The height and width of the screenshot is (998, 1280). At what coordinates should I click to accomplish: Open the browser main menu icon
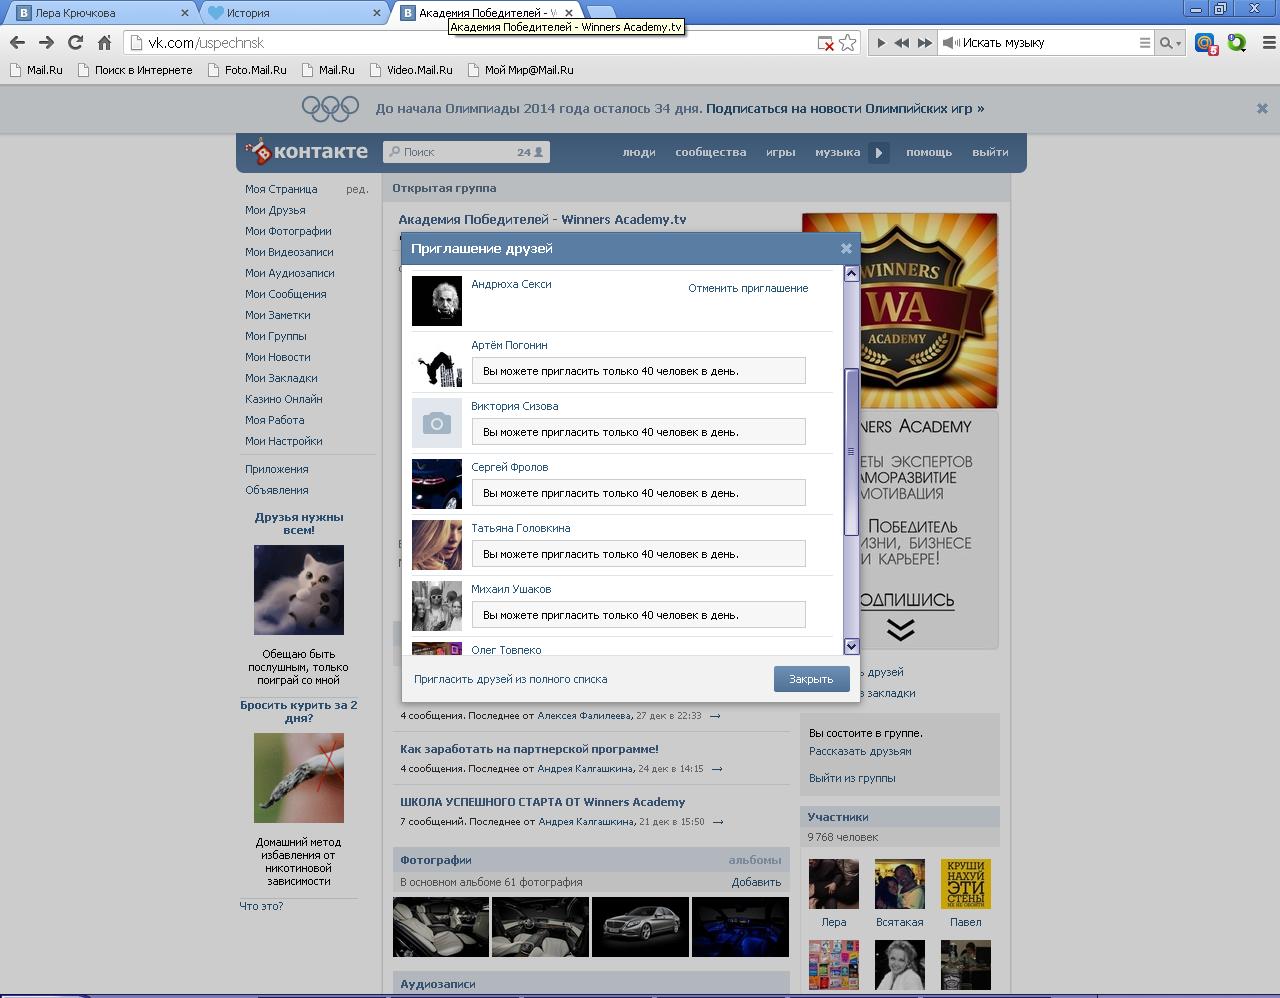point(1269,43)
